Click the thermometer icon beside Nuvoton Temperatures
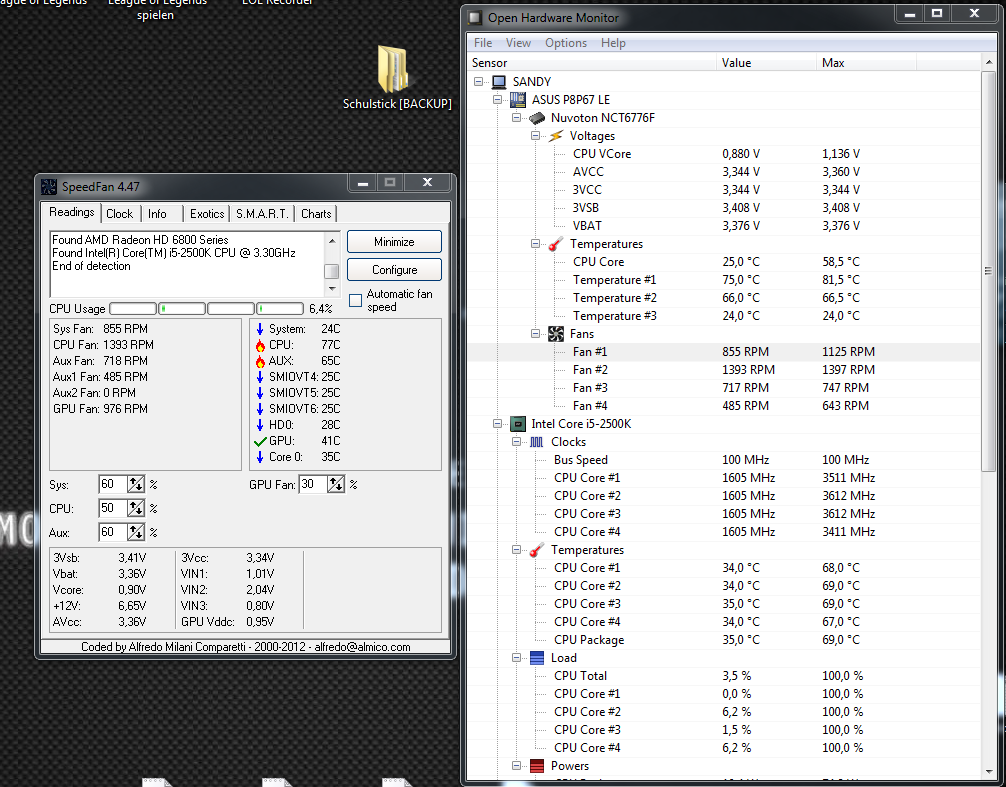This screenshot has height=787, width=1006. 556,244
